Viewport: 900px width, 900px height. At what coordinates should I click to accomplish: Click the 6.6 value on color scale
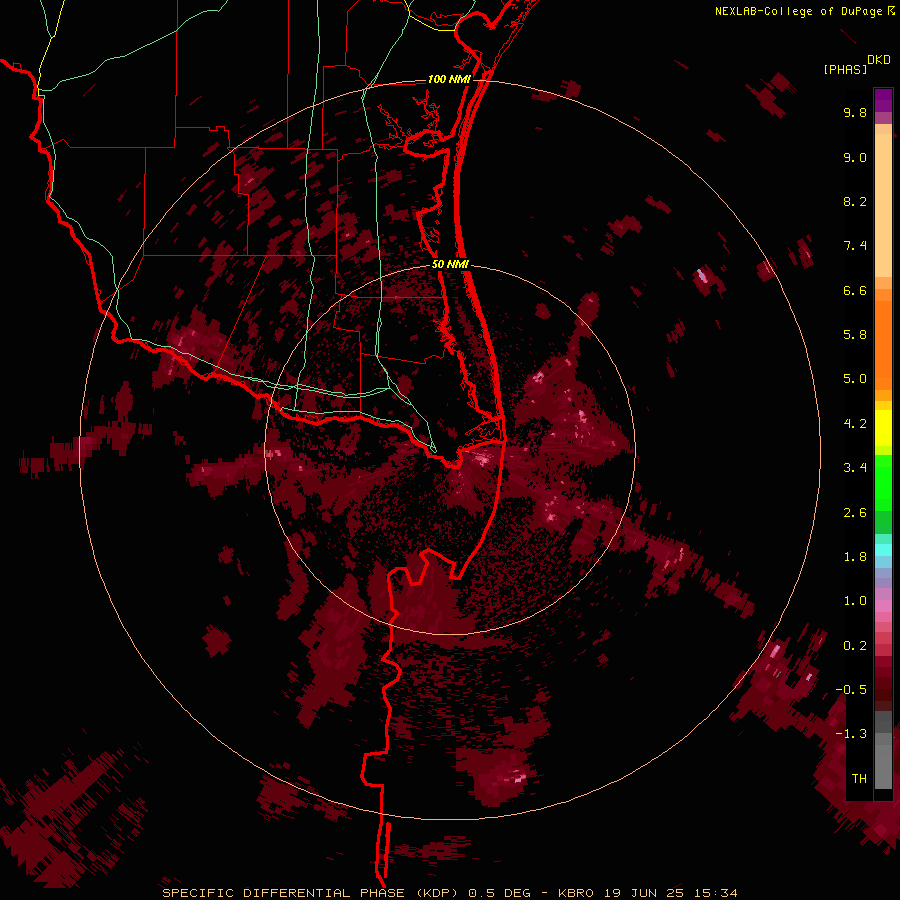pyautogui.click(x=855, y=290)
